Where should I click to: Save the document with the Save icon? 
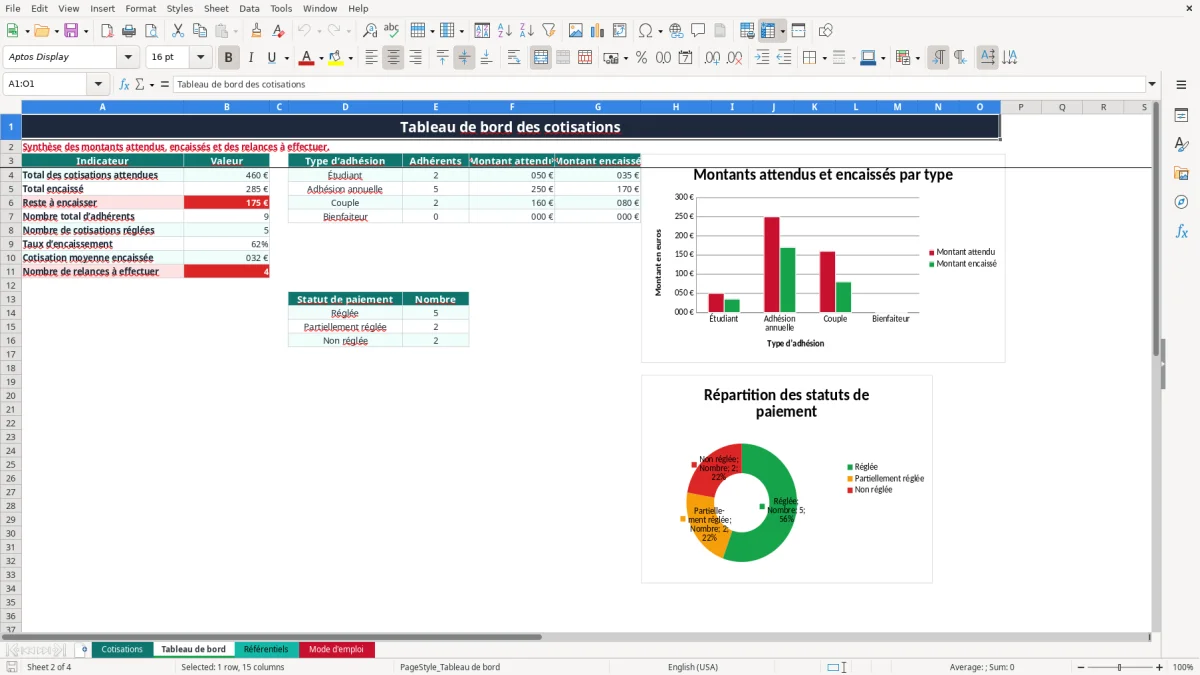(71, 31)
